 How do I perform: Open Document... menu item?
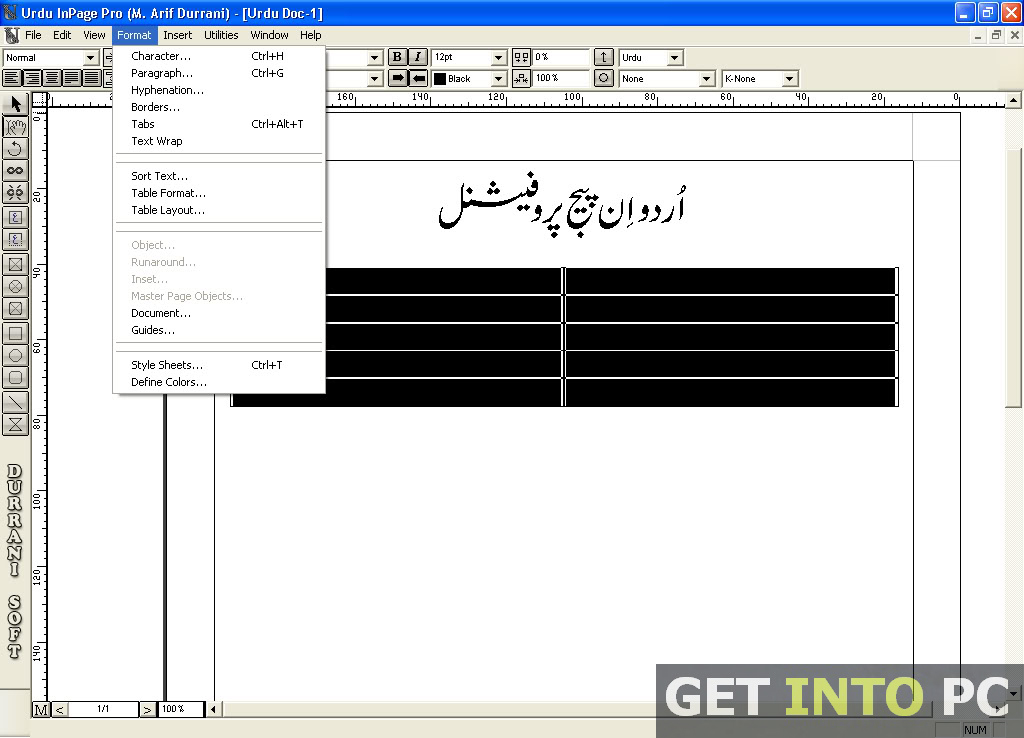[x=219, y=313]
